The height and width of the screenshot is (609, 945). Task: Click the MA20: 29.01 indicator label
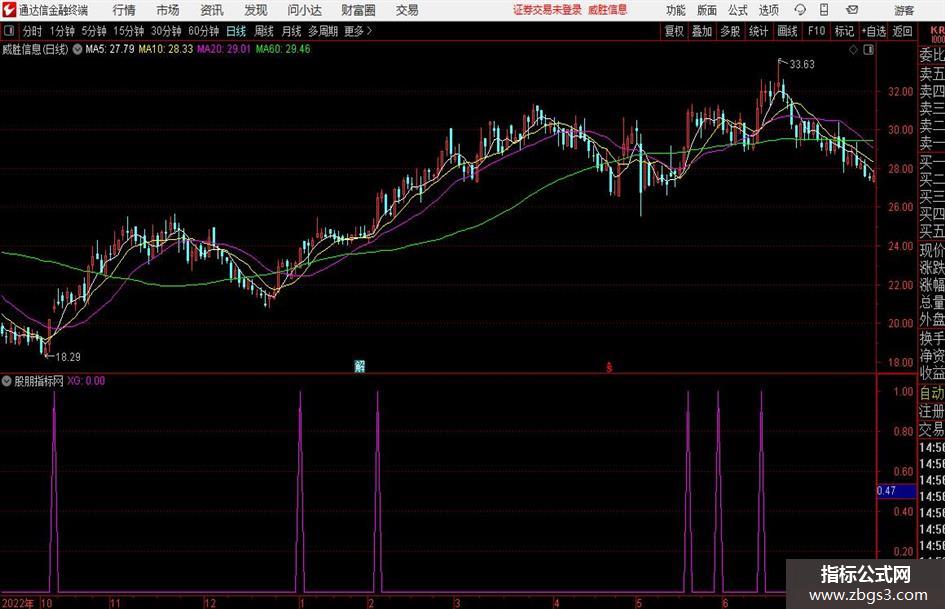pos(224,49)
